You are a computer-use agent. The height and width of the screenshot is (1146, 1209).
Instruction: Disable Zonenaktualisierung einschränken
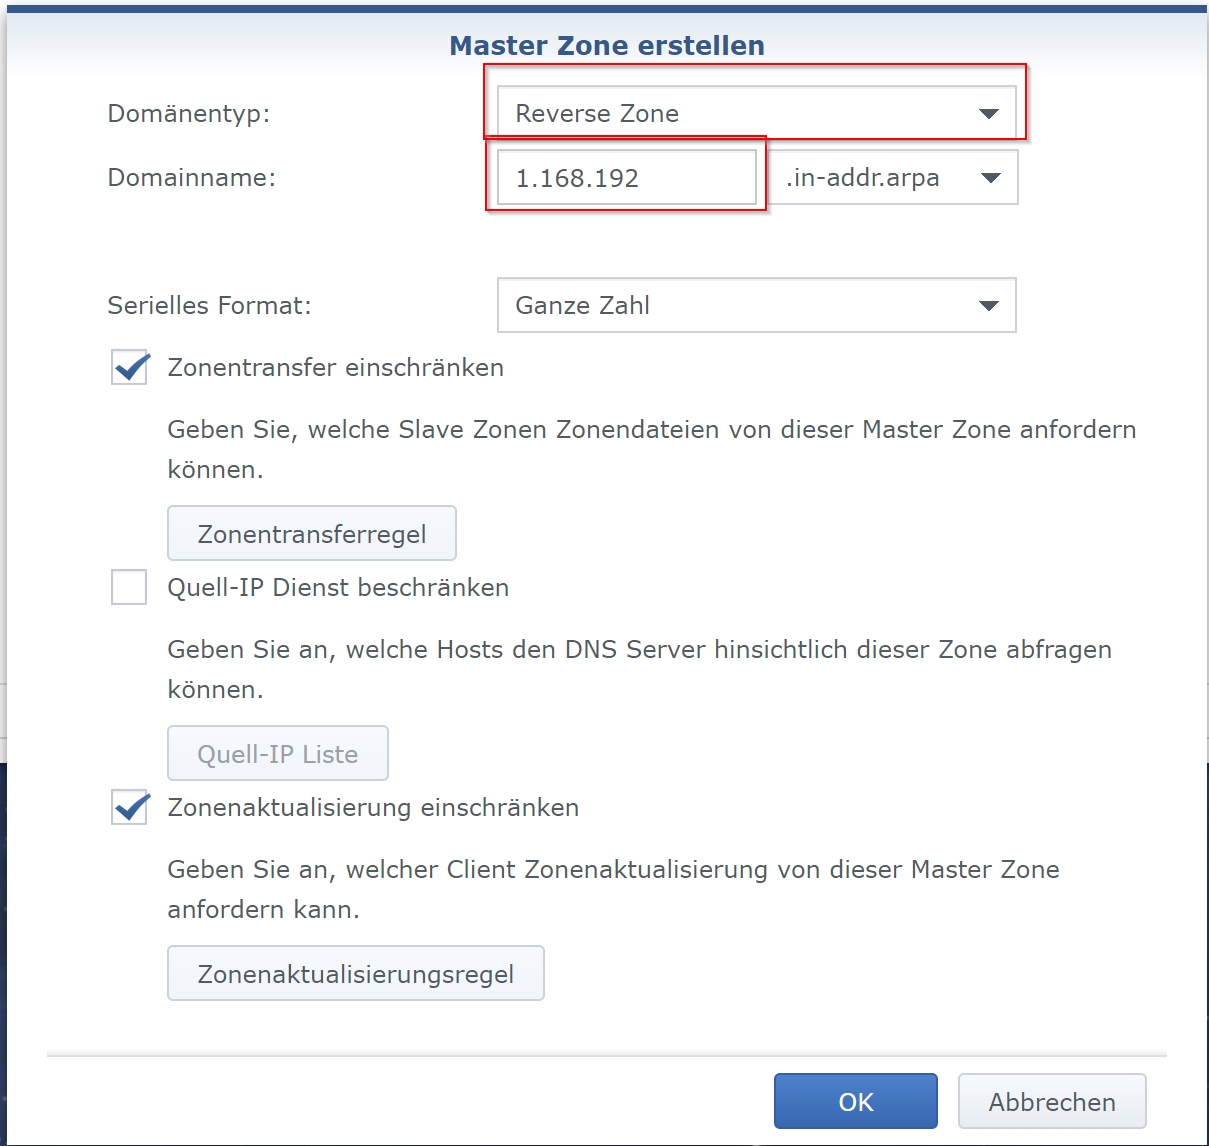pyautogui.click(x=129, y=807)
